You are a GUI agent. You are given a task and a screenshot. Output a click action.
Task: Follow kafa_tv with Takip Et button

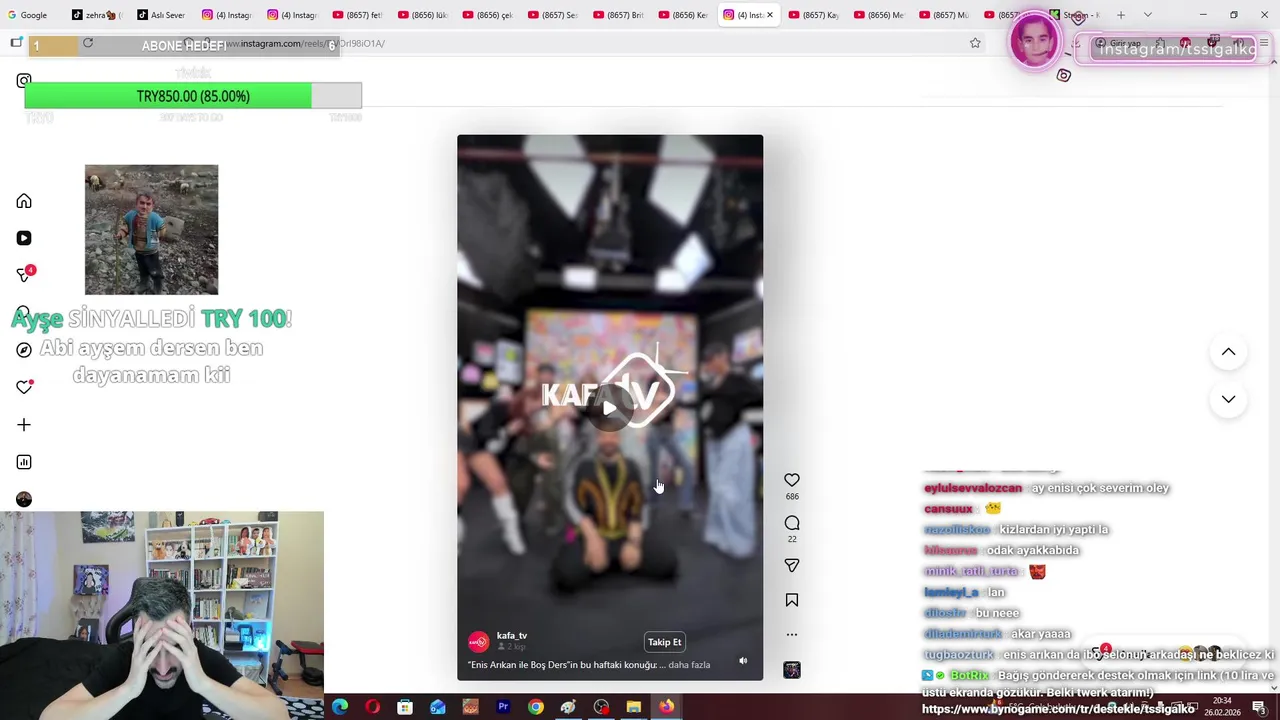click(664, 642)
